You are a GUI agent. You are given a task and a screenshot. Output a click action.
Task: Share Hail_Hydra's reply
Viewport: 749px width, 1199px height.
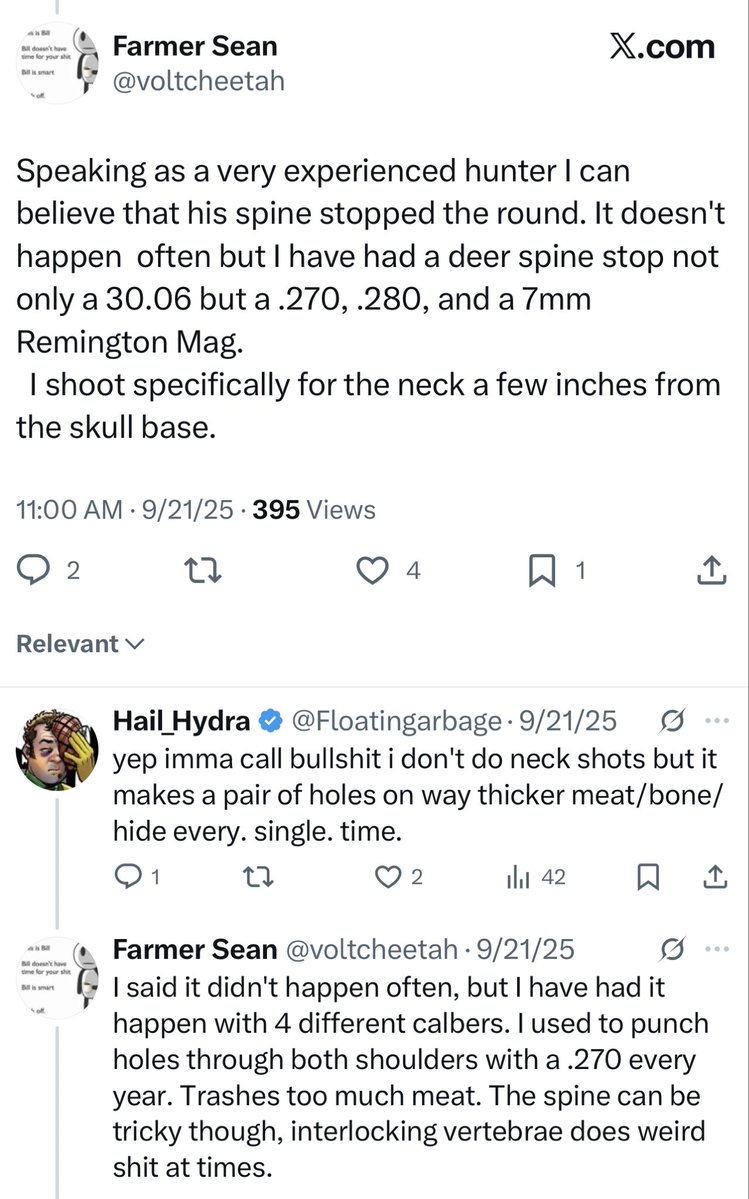[x=715, y=877]
